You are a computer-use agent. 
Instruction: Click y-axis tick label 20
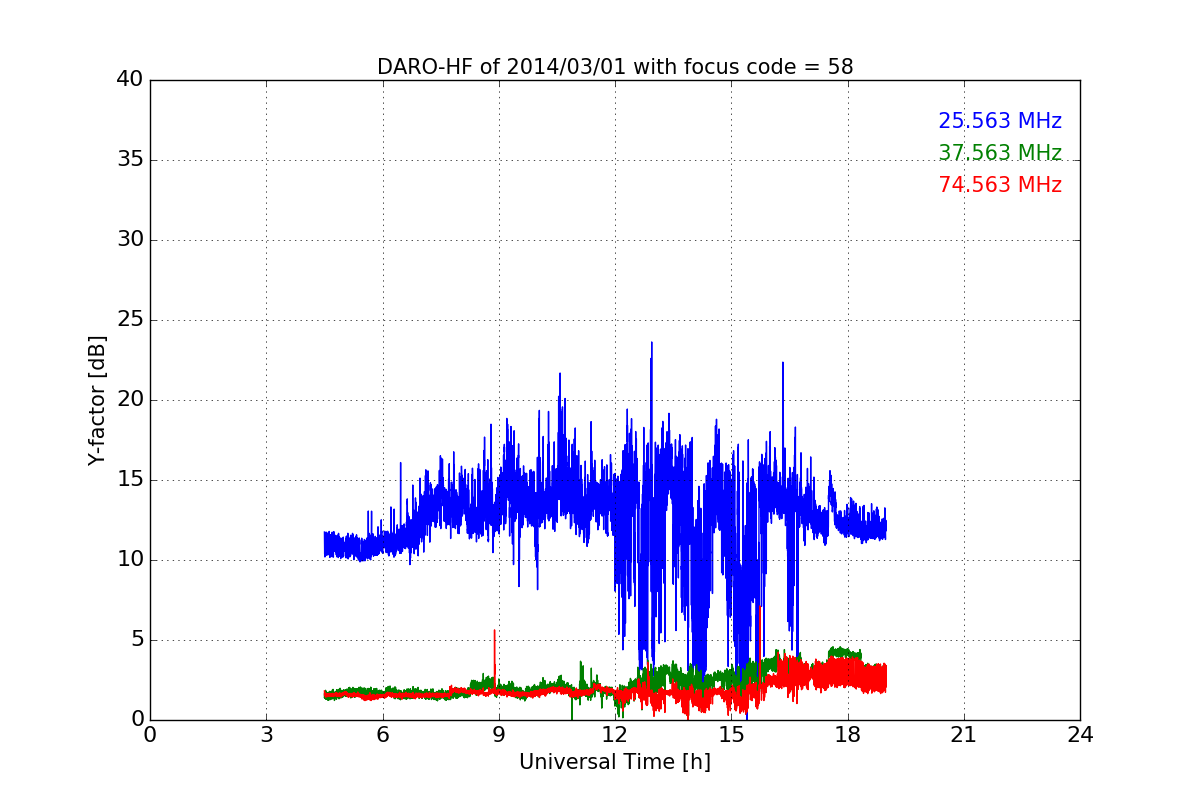130,400
